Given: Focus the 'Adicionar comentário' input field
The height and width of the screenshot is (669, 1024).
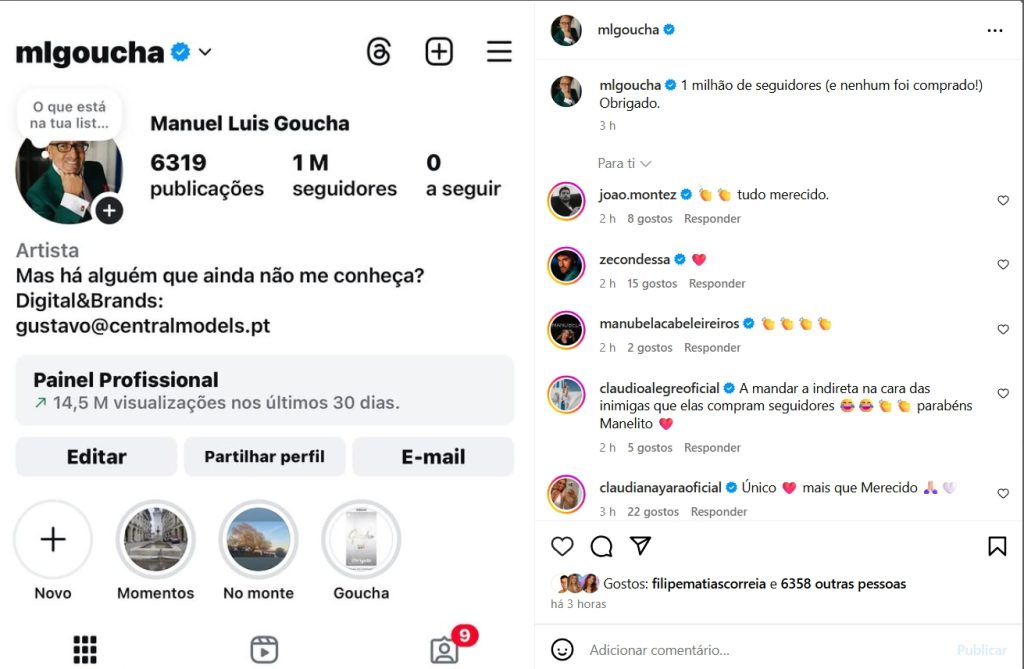Looking at the screenshot, I should coord(760,650).
